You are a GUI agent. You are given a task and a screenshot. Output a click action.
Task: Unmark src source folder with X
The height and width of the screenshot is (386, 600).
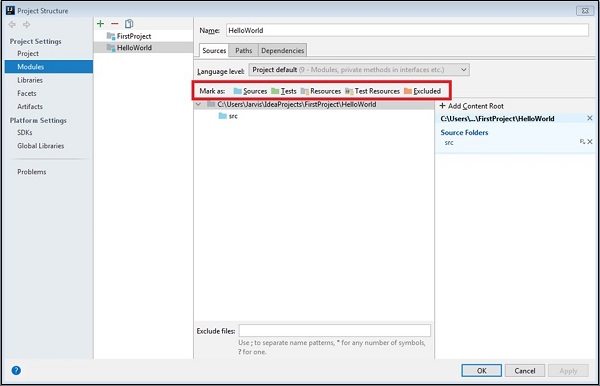590,142
